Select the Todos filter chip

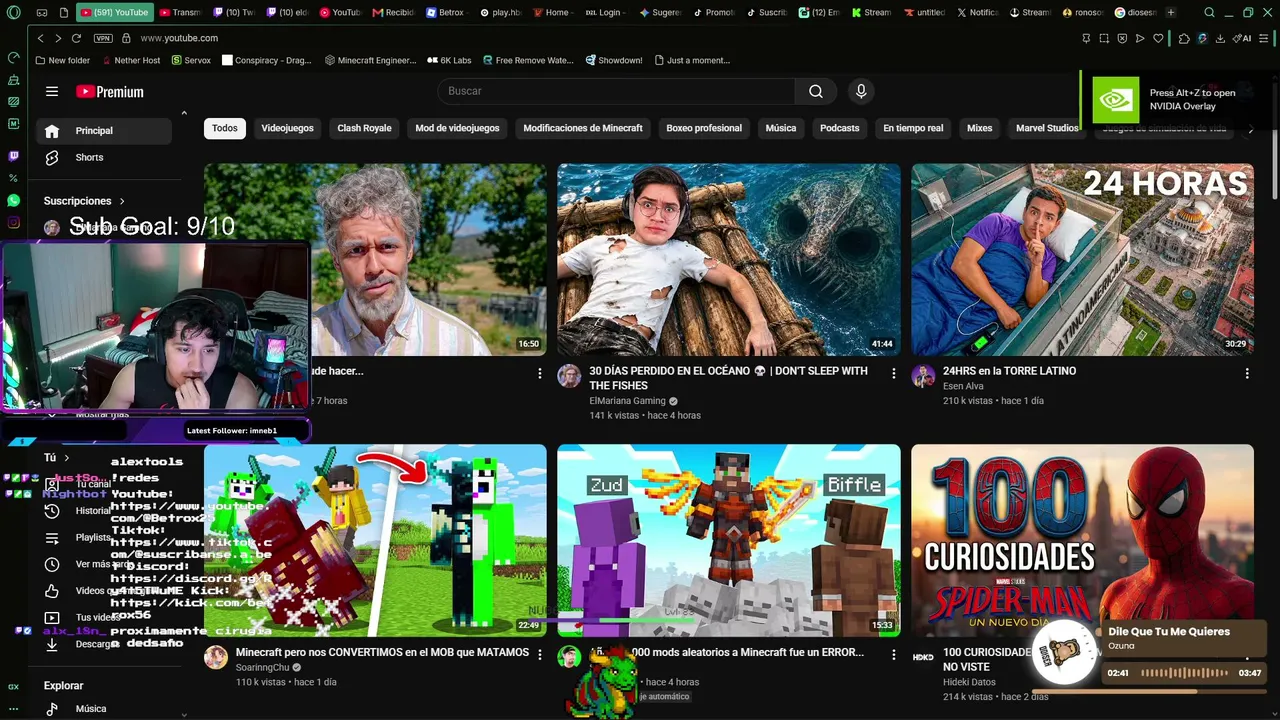pyautogui.click(x=225, y=128)
